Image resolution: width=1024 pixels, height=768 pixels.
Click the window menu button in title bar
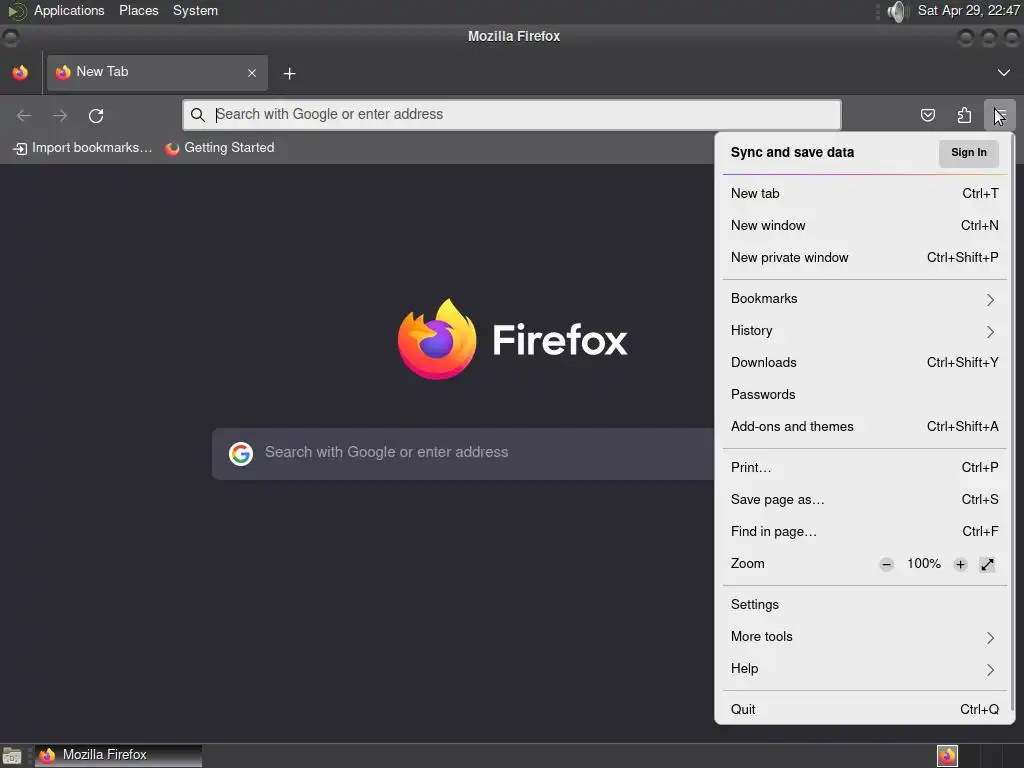(x=10, y=38)
